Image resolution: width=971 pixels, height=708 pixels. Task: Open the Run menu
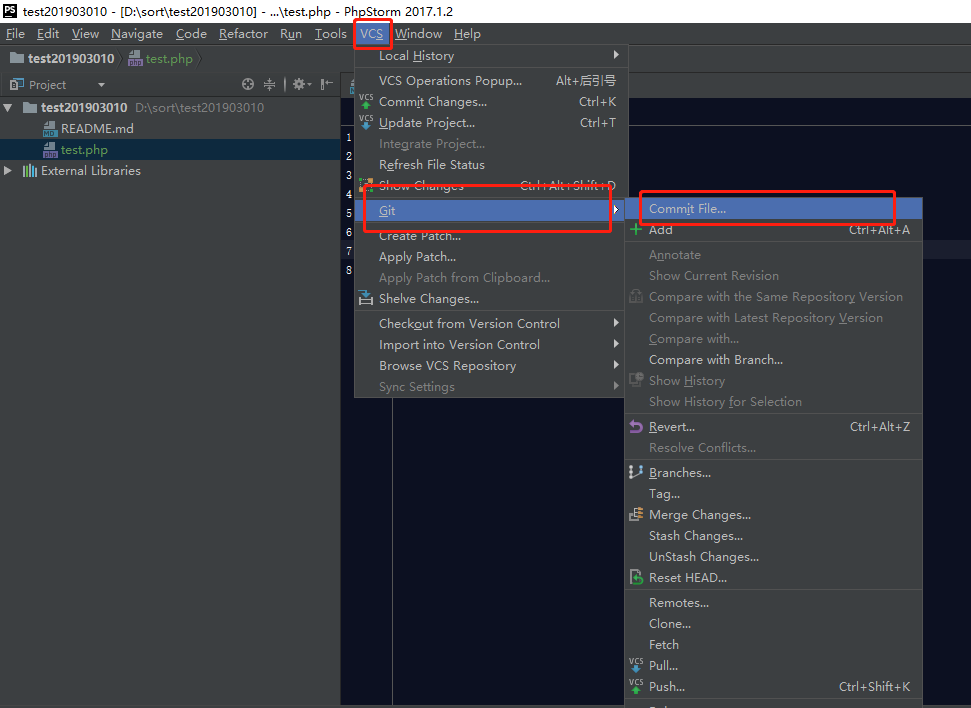tap(291, 34)
